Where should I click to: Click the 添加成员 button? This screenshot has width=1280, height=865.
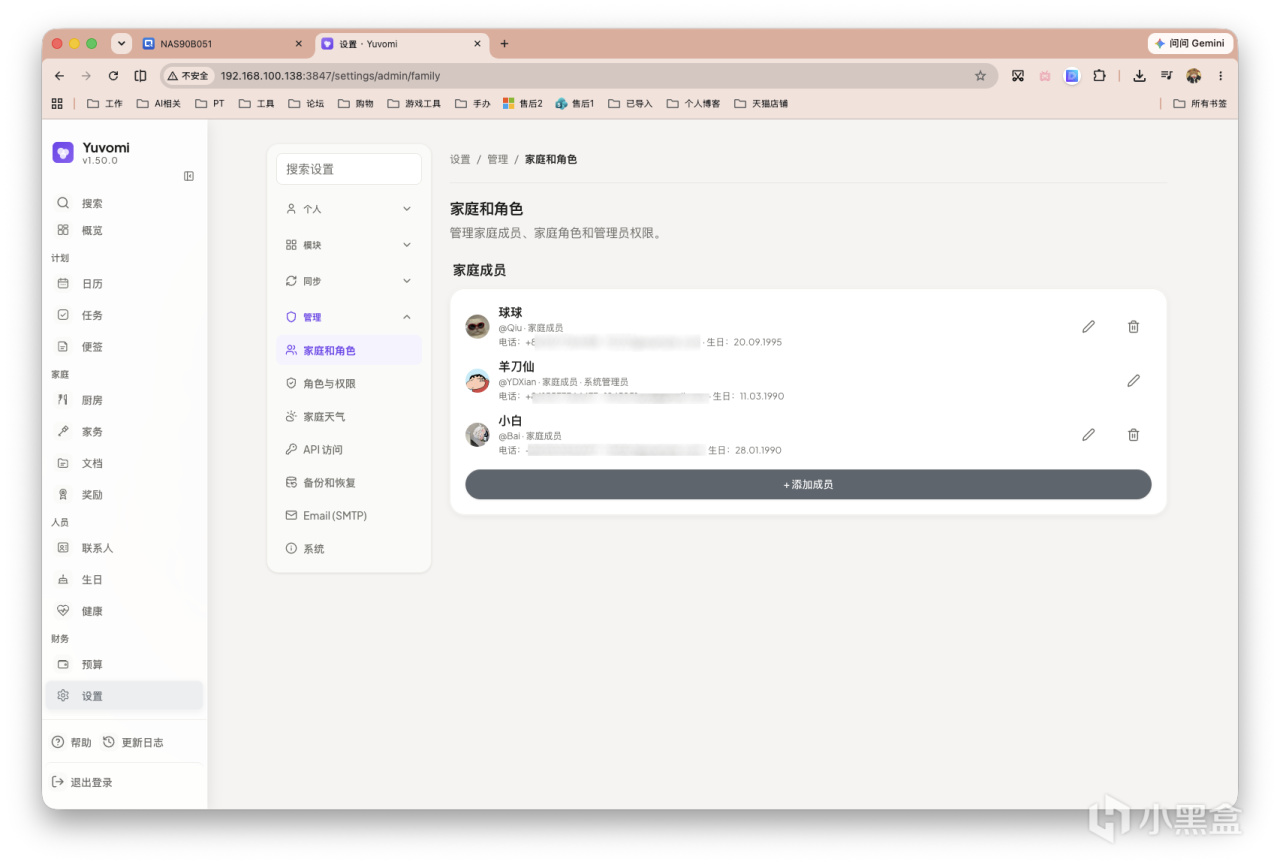coord(808,484)
